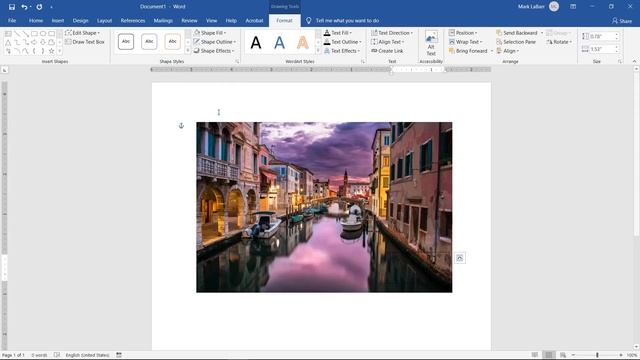
Task: Apply the orange WordArt style A
Action: click(302, 42)
